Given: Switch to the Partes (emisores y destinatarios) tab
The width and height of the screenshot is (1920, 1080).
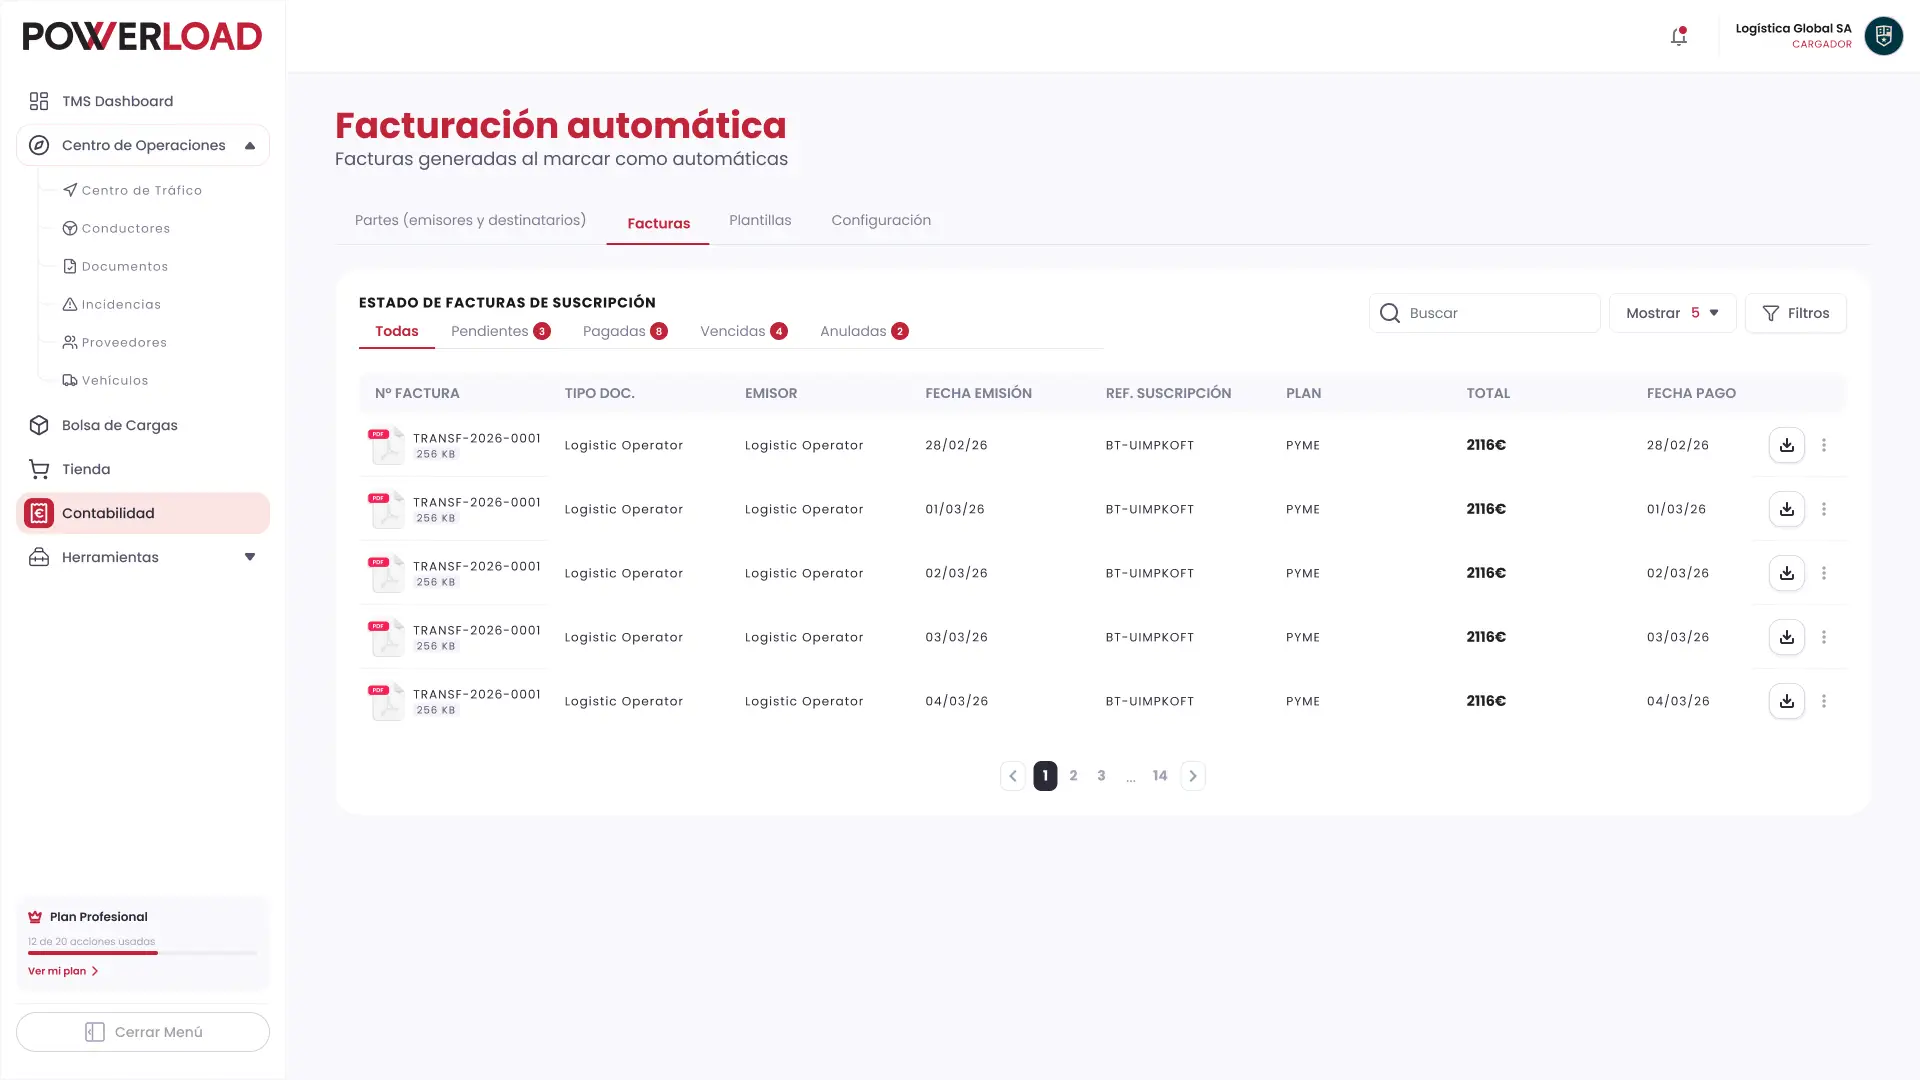Looking at the screenshot, I should tap(470, 220).
